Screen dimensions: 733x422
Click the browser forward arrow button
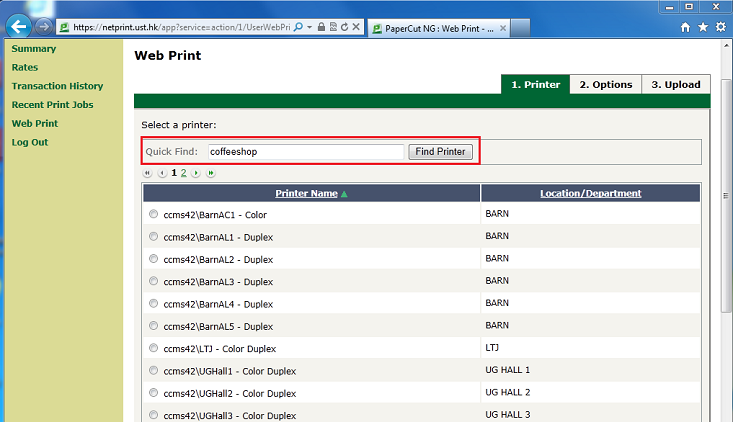[45, 27]
